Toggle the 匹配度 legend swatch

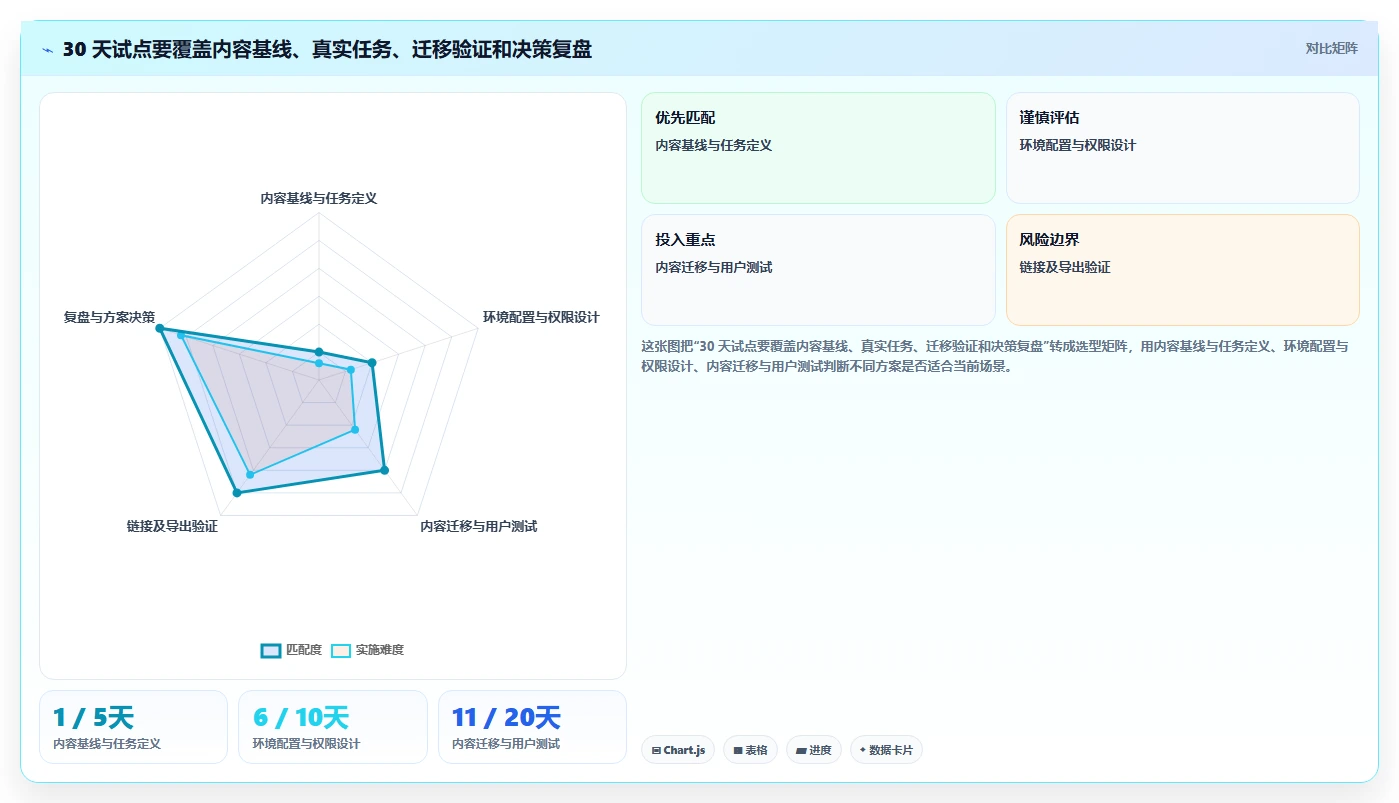point(271,650)
